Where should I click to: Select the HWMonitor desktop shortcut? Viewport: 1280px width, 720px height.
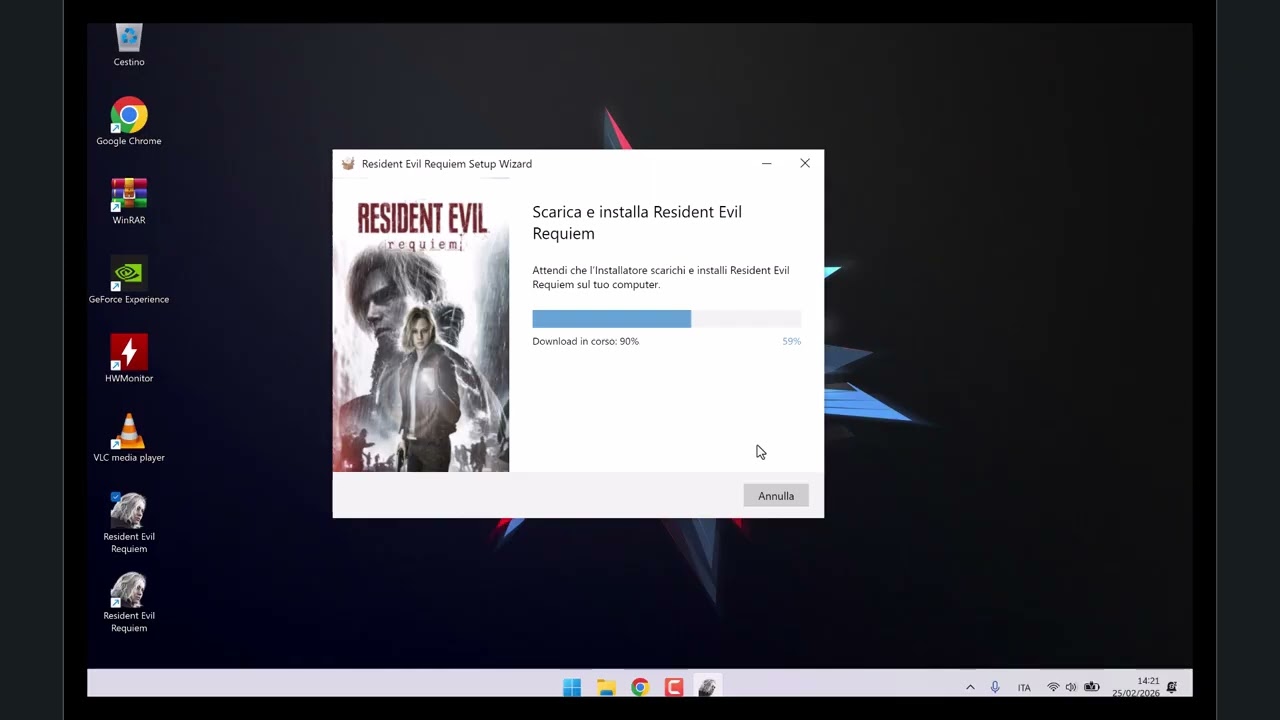(x=129, y=359)
